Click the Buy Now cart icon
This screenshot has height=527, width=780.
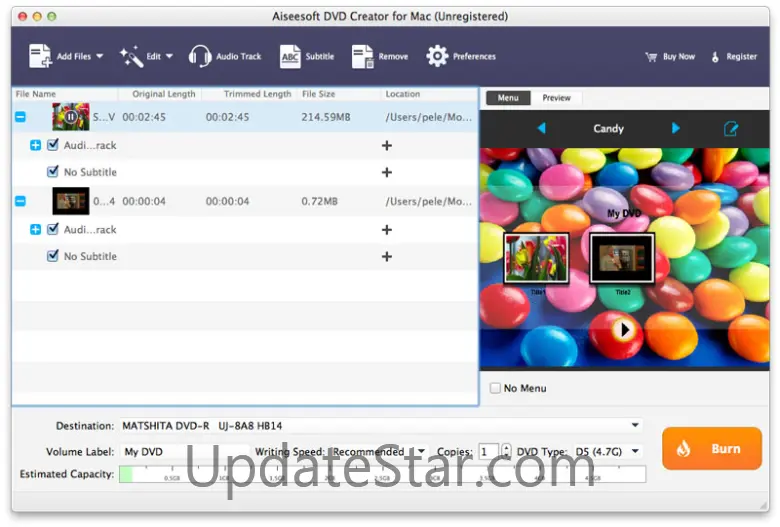[x=651, y=57]
